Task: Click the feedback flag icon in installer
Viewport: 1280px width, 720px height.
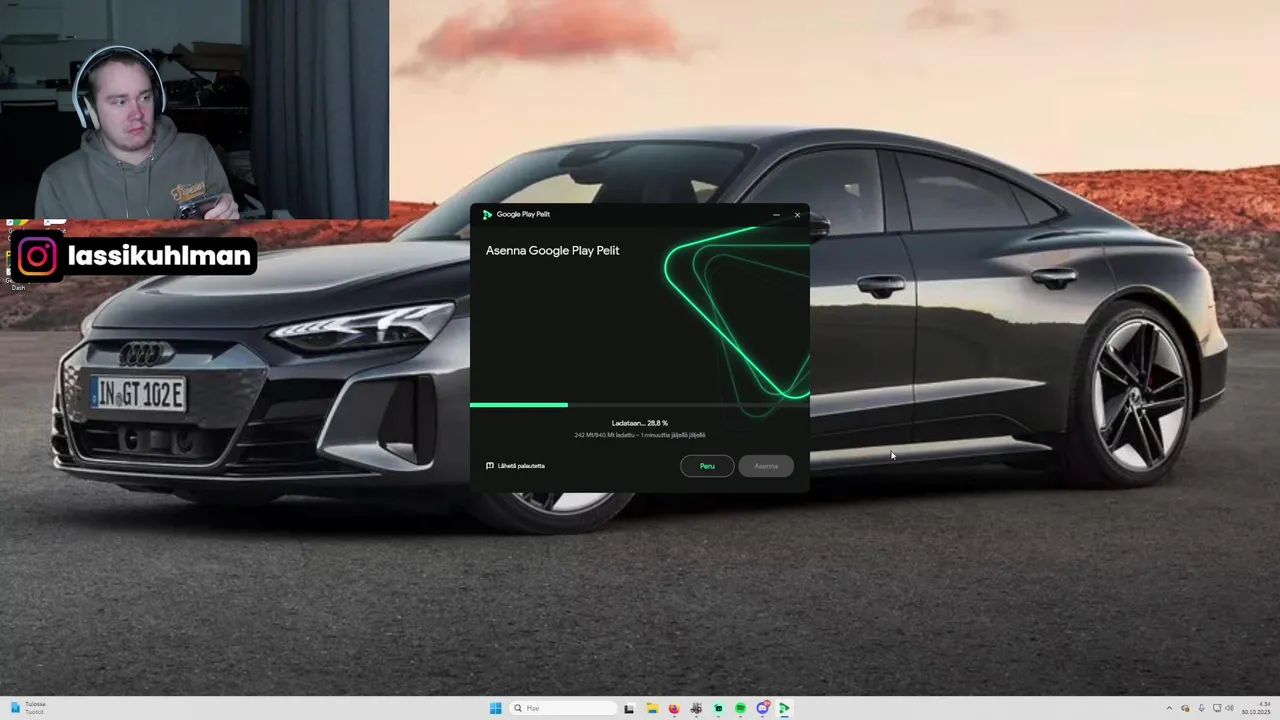Action: pyautogui.click(x=490, y=466)
